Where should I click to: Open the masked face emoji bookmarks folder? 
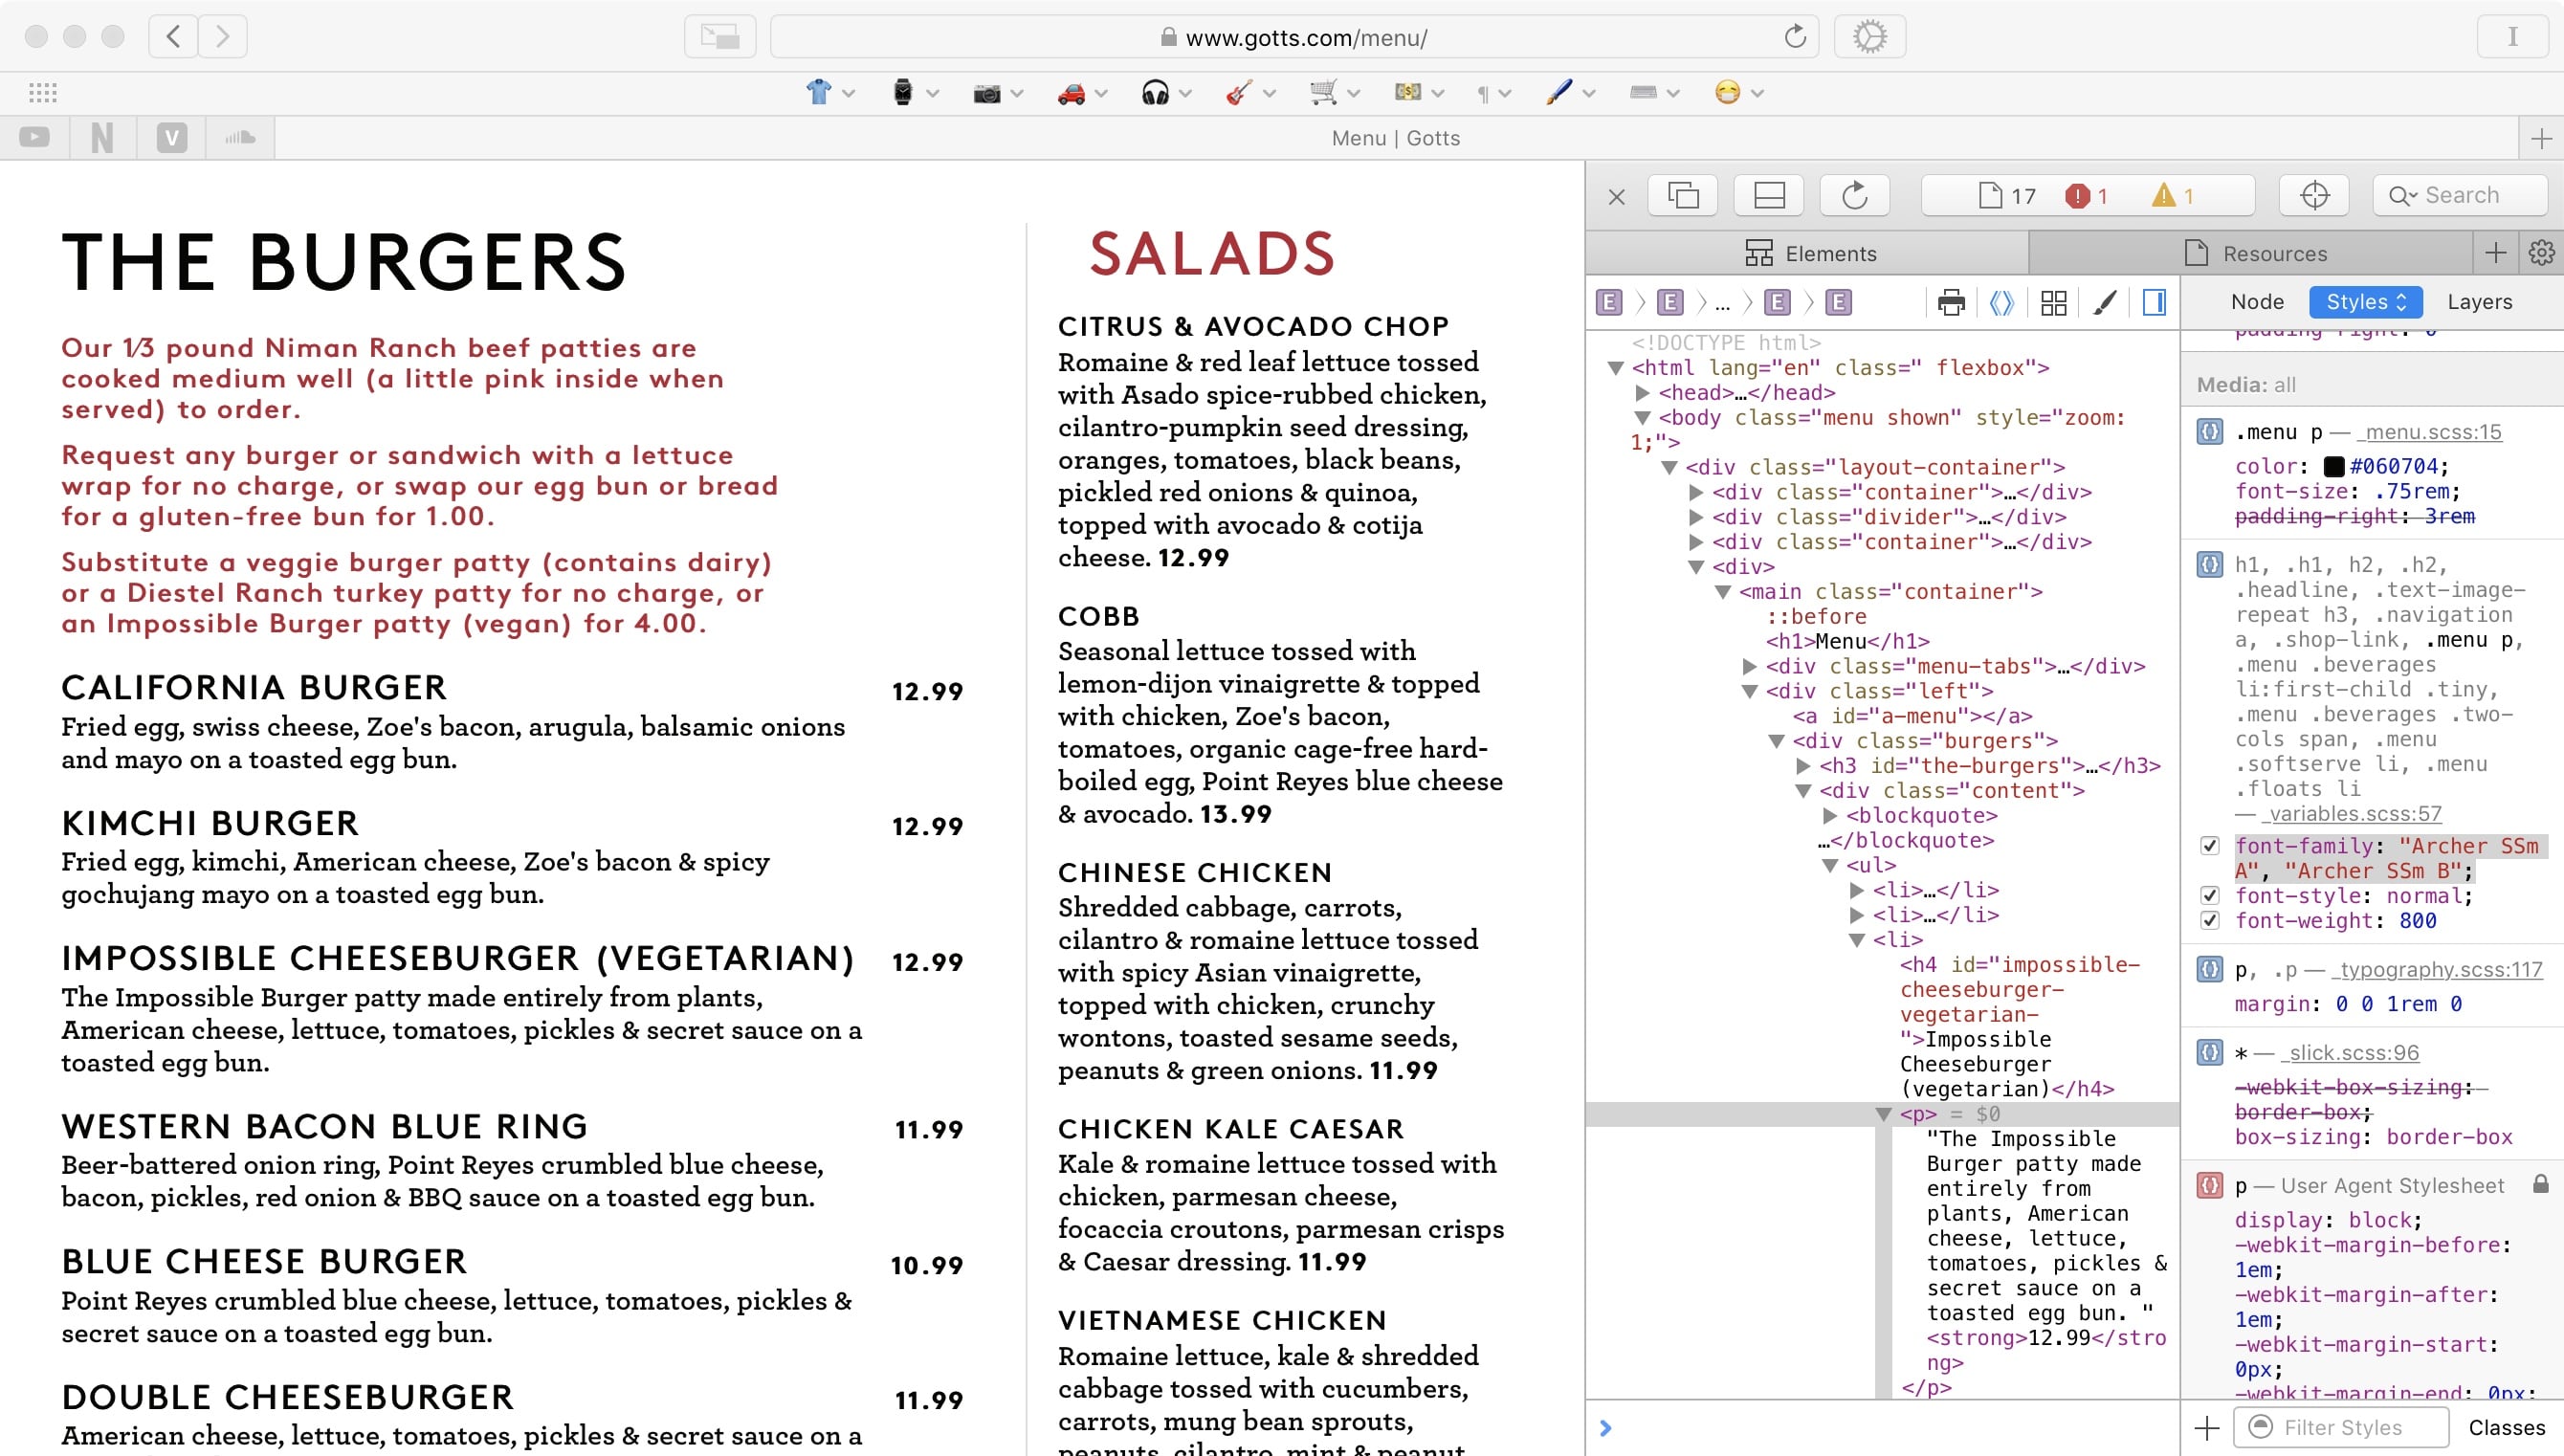pos(1738,92)
